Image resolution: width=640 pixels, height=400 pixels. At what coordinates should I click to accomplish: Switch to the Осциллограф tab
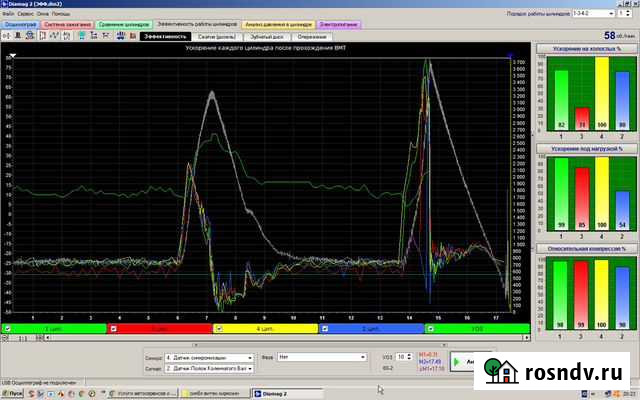point(22,23)
